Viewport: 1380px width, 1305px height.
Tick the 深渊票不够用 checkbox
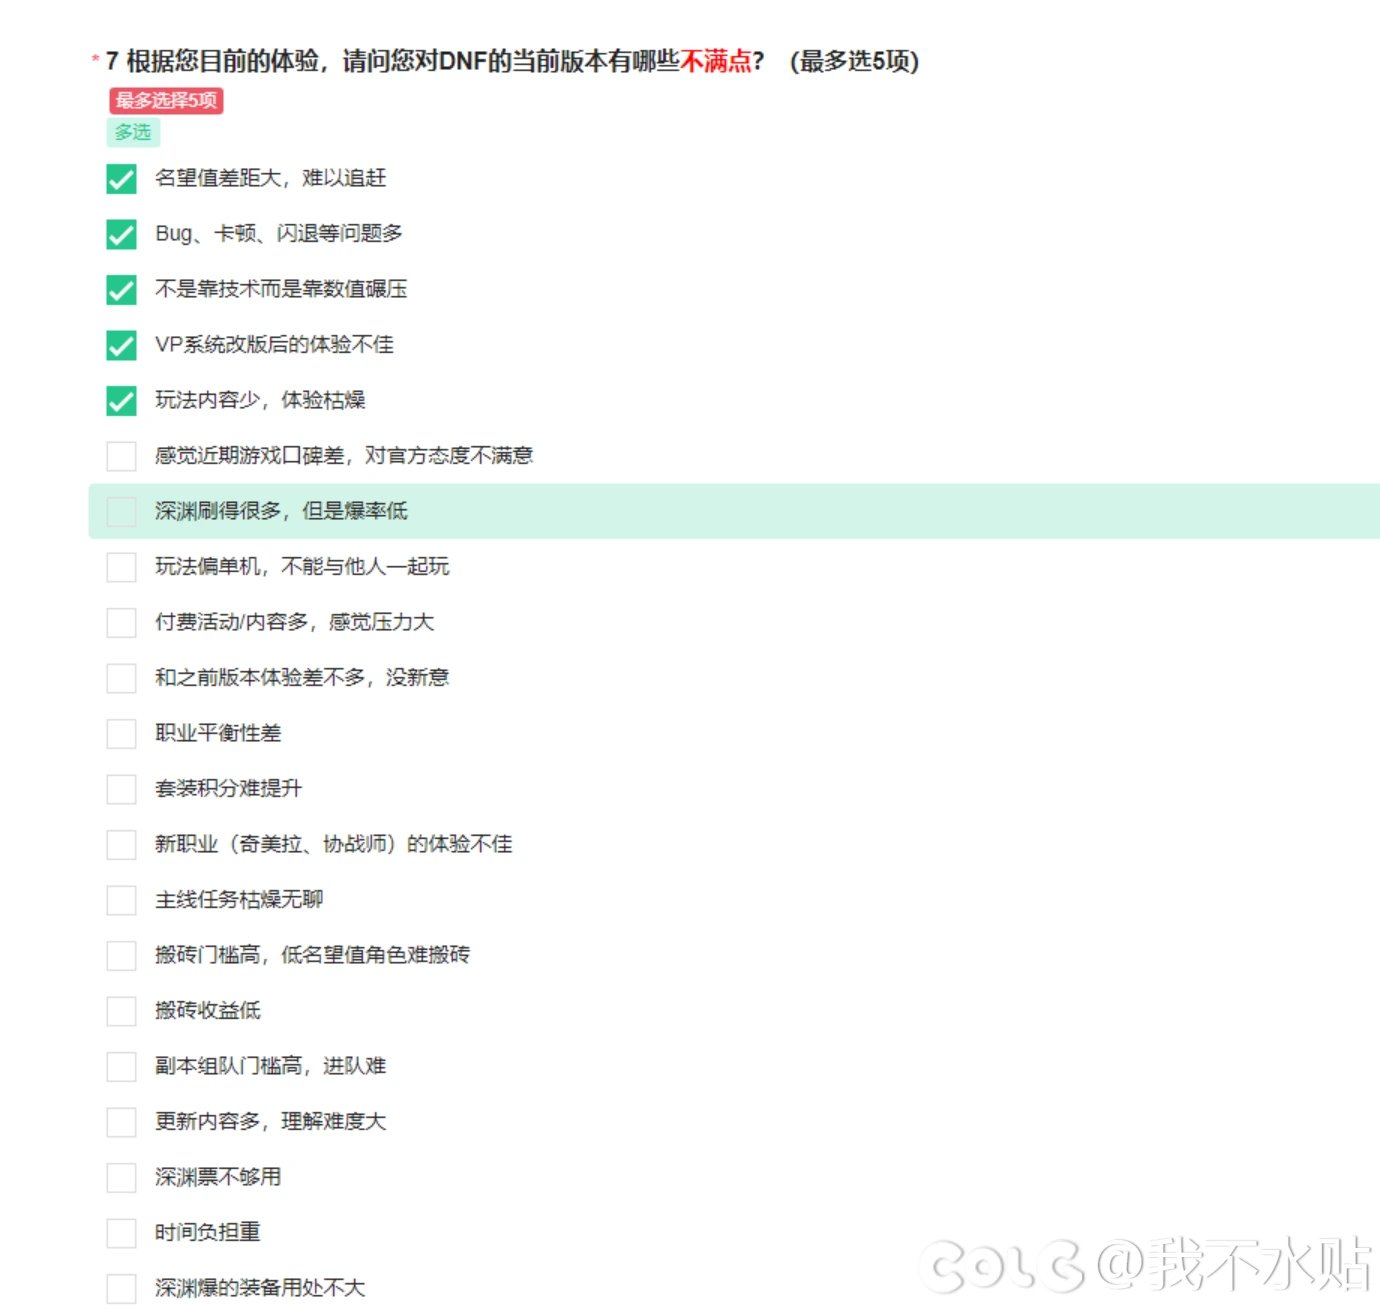click(x=121, y=1178)
